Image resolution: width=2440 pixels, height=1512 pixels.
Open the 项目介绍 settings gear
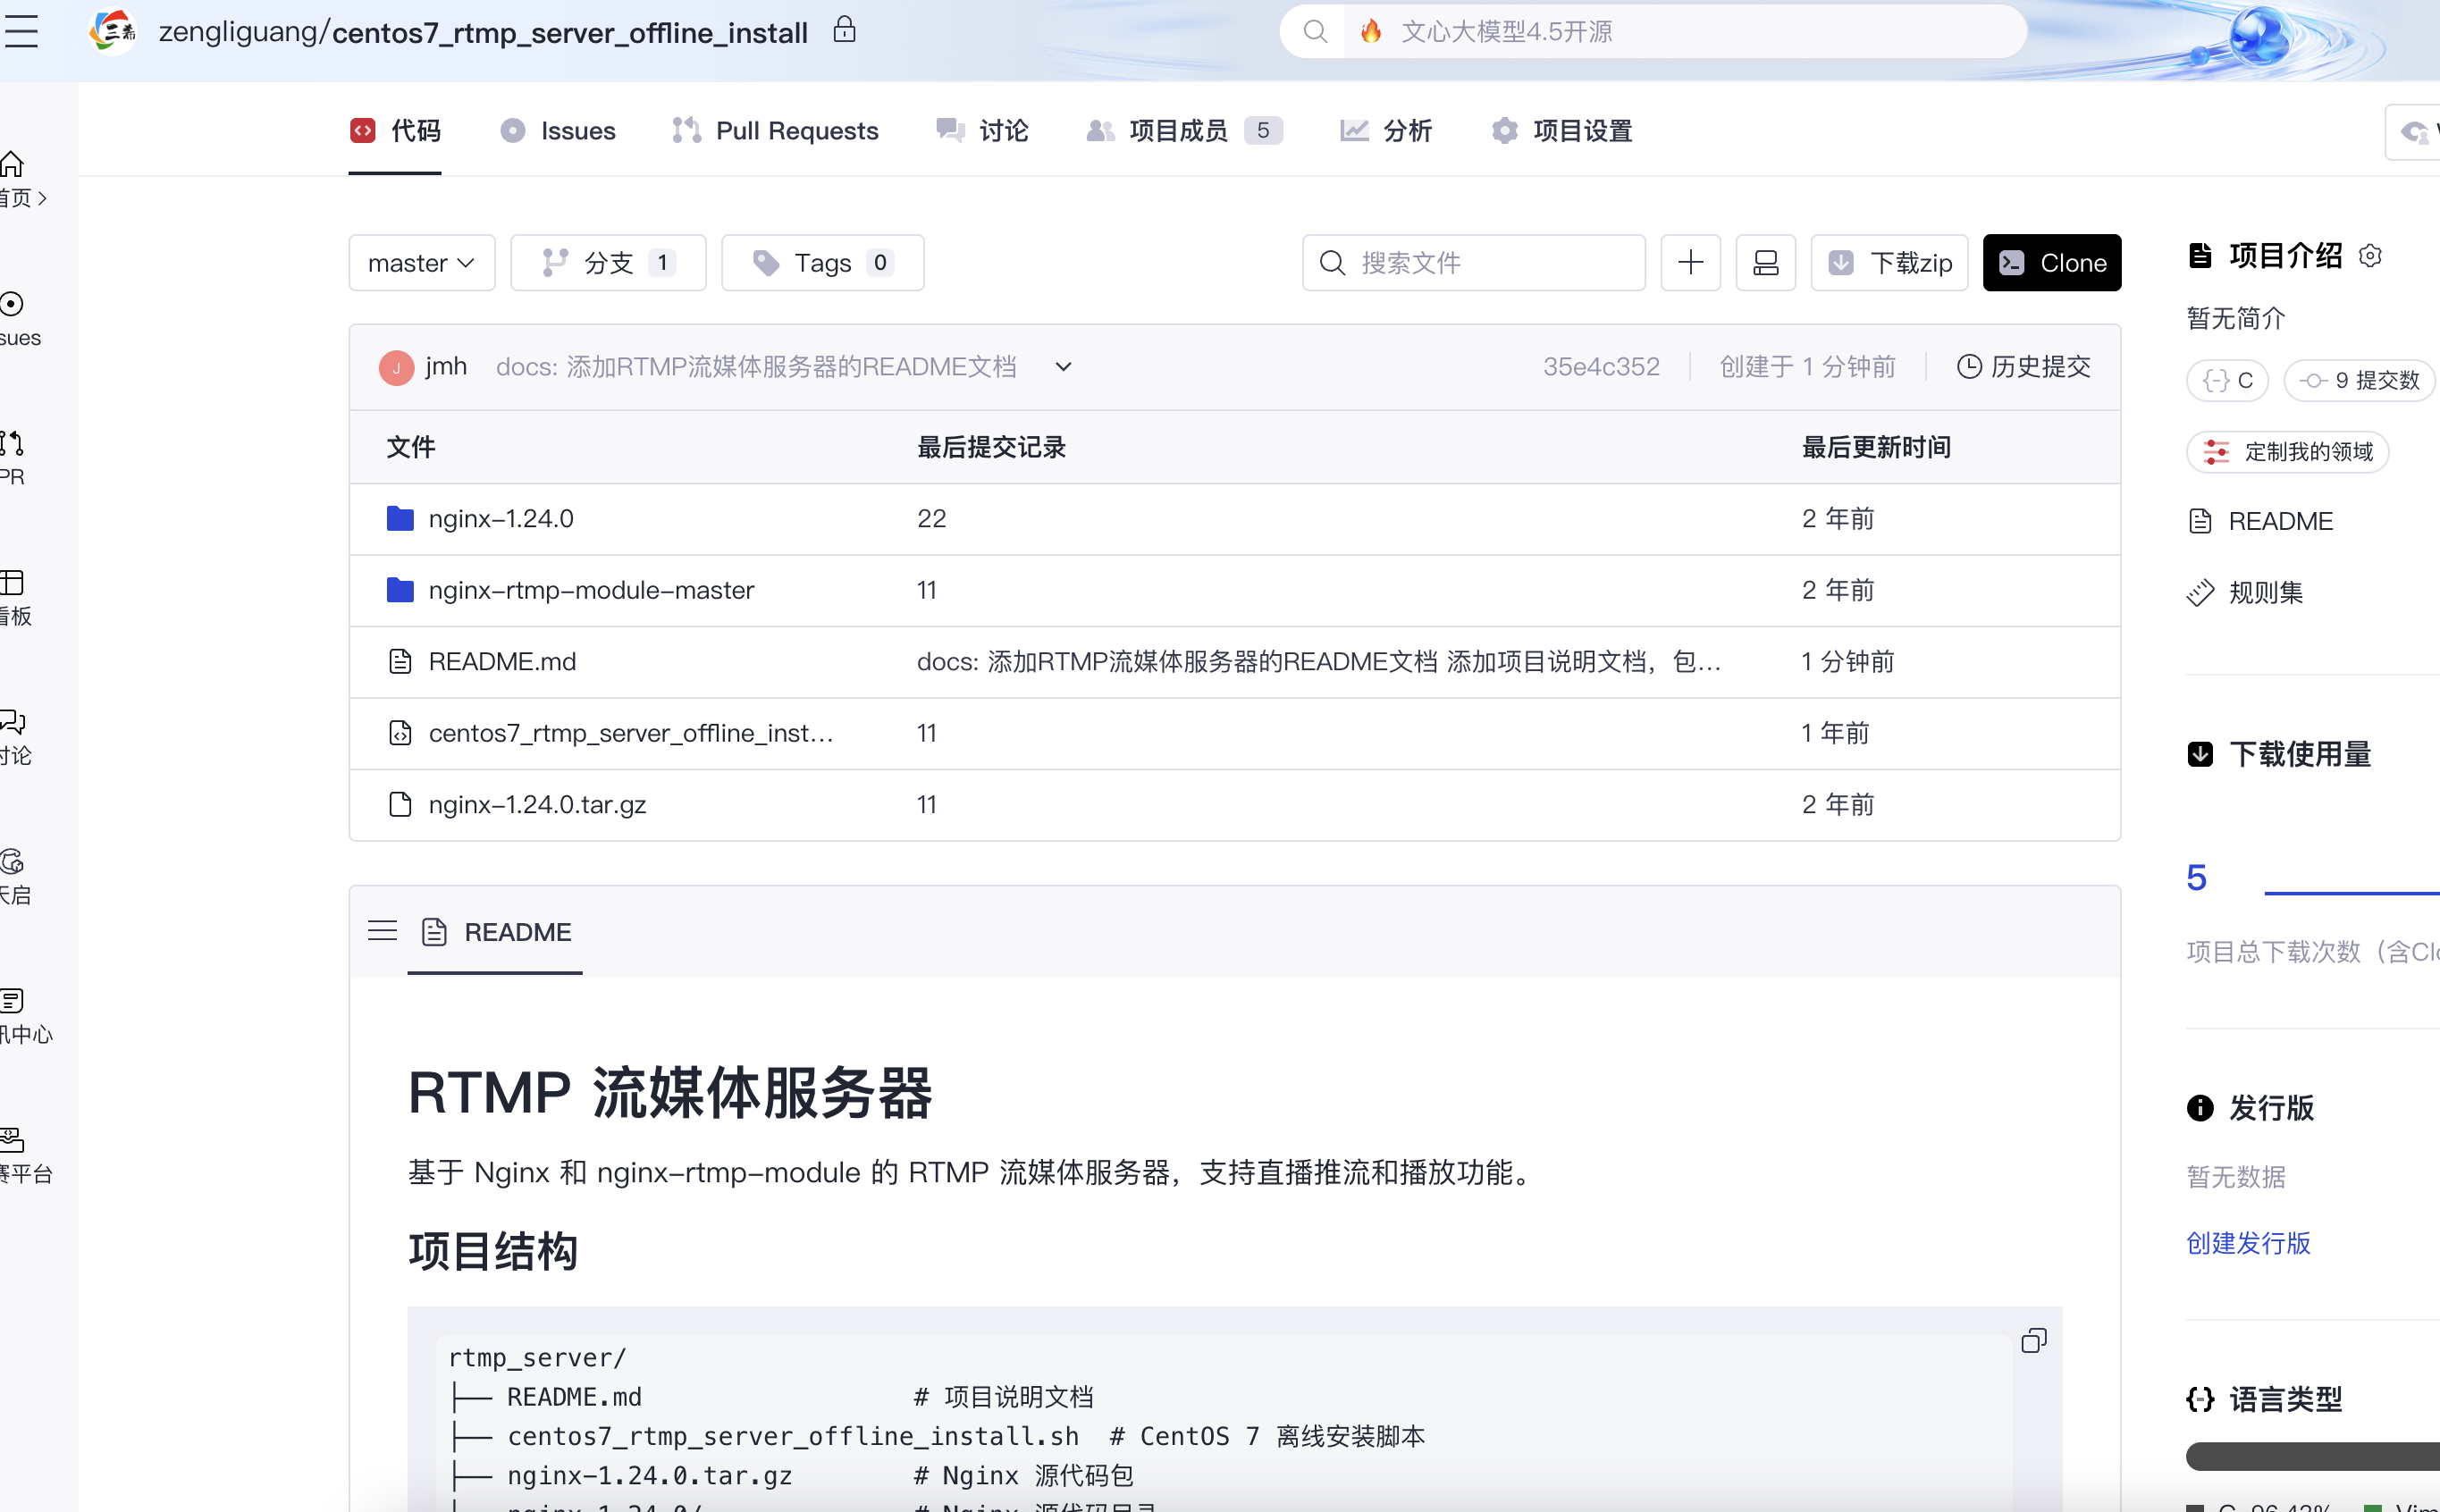2371,256
